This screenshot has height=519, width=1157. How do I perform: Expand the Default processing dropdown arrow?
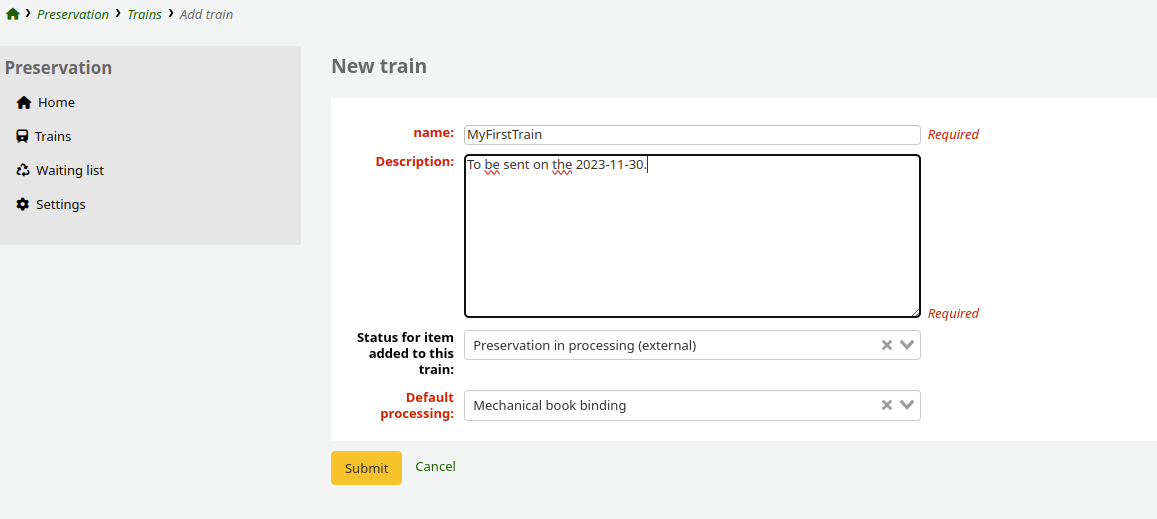click(907, 405)
